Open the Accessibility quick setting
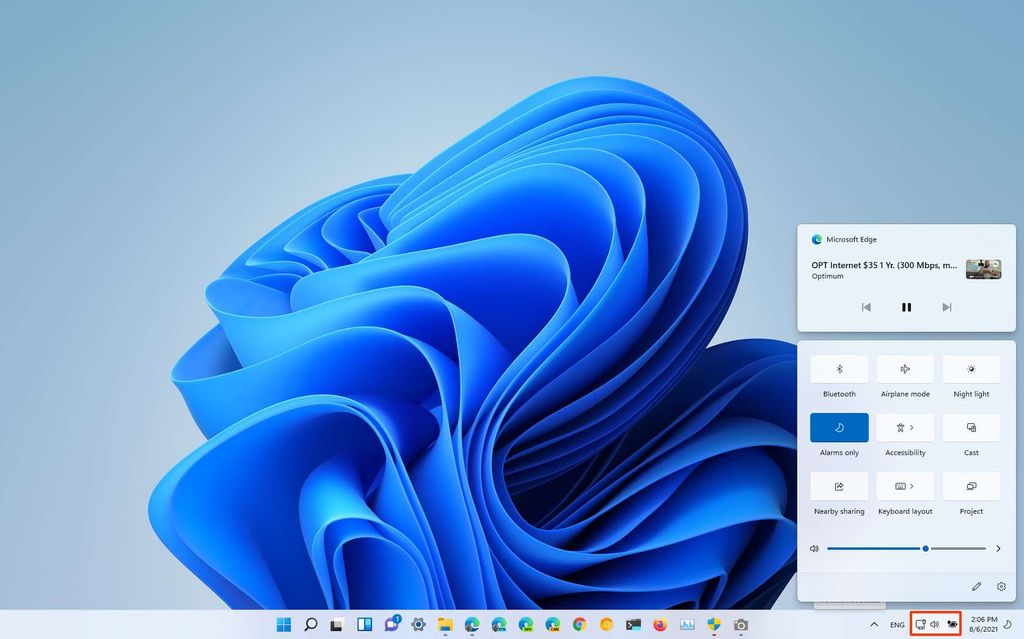This screenshot has height=639, width=1024. [905, 427]
